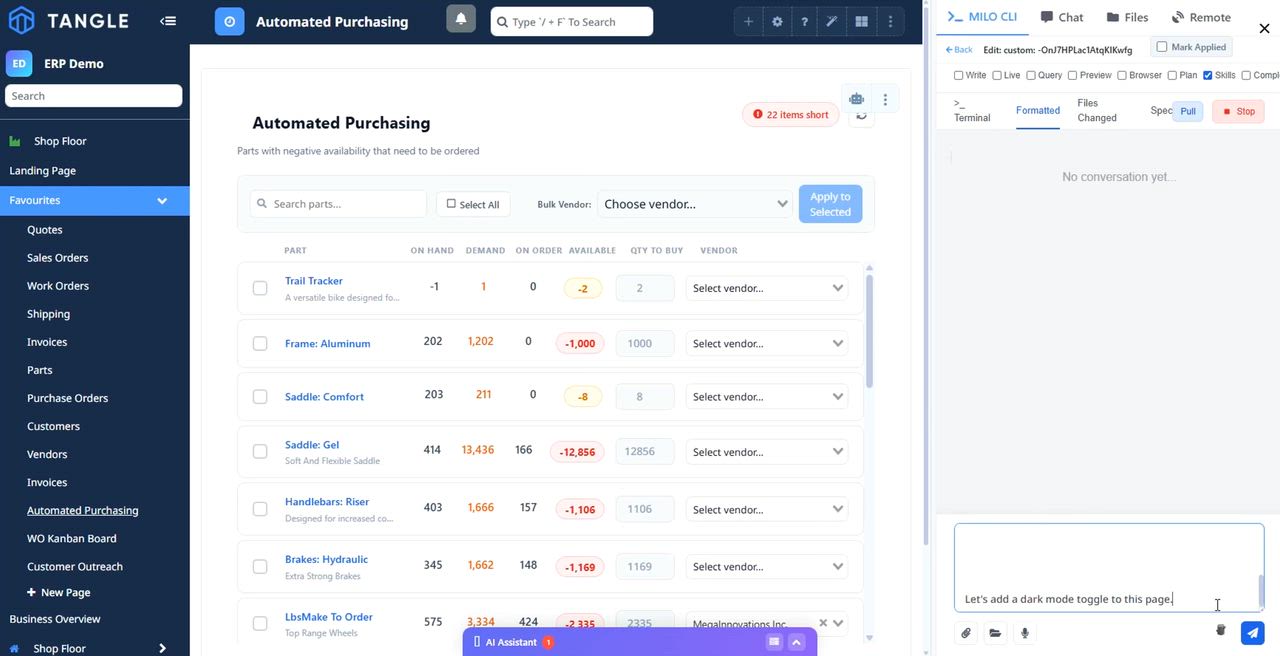Image resolution: width=1280 pixels, height=656 pixels.
Task: Switch to the Chat tab
Action: (x=1062, y=17)
